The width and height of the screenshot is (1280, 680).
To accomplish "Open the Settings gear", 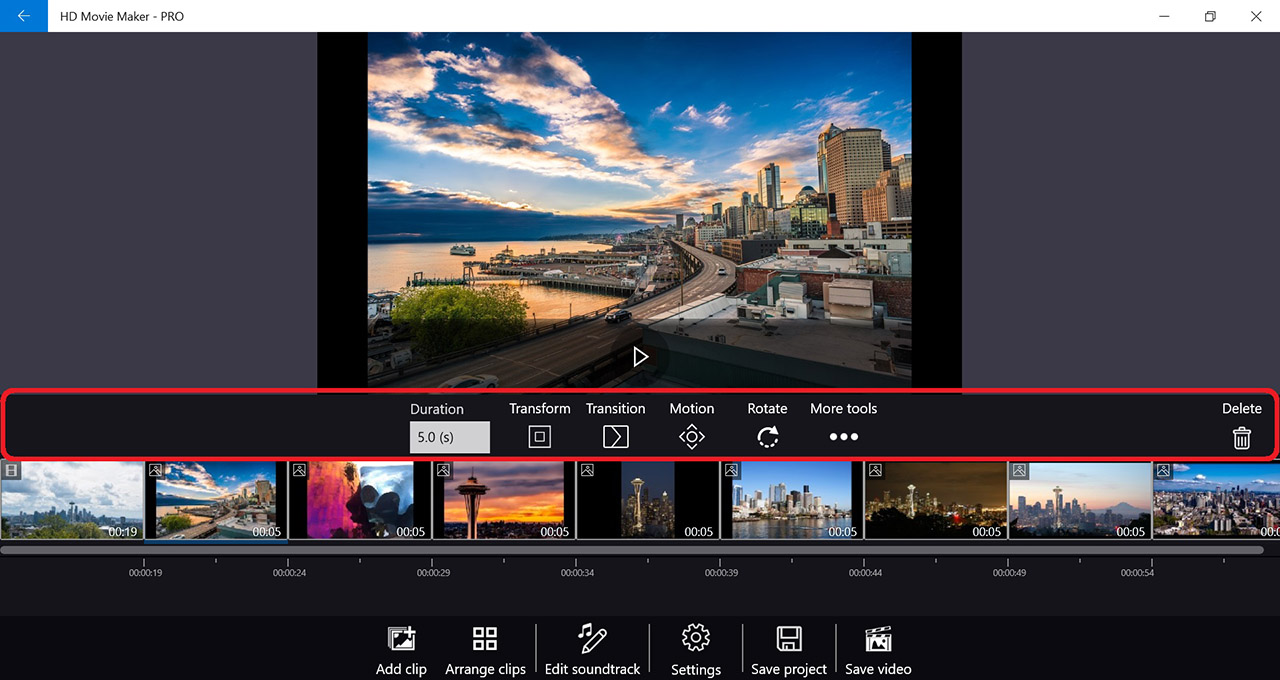I will (x=695, y=638).
